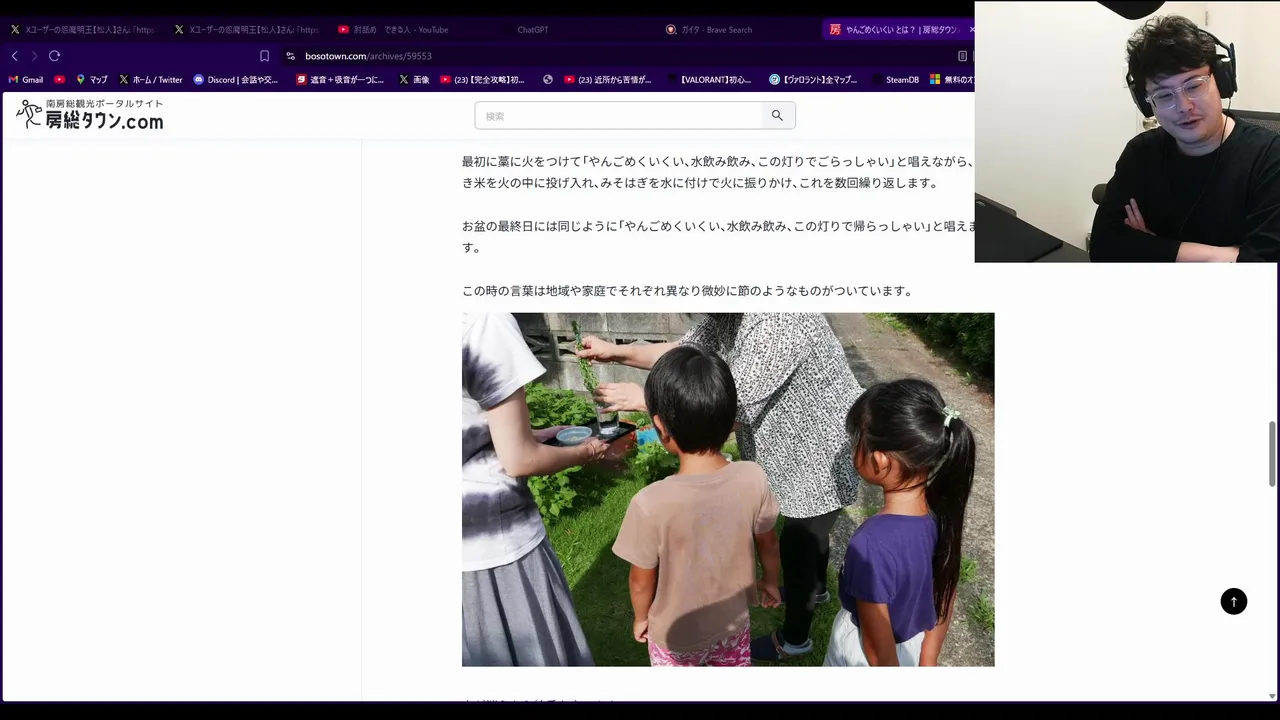The height and width of the screenshot is (720, 1280).
Task: Click the address bar URL bosotown.com/archives/59553
Action: [x=368, y=56]
